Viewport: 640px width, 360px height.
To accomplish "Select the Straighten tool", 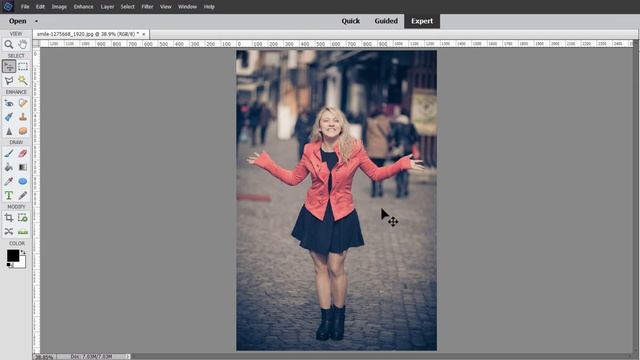I will [23, 232].
